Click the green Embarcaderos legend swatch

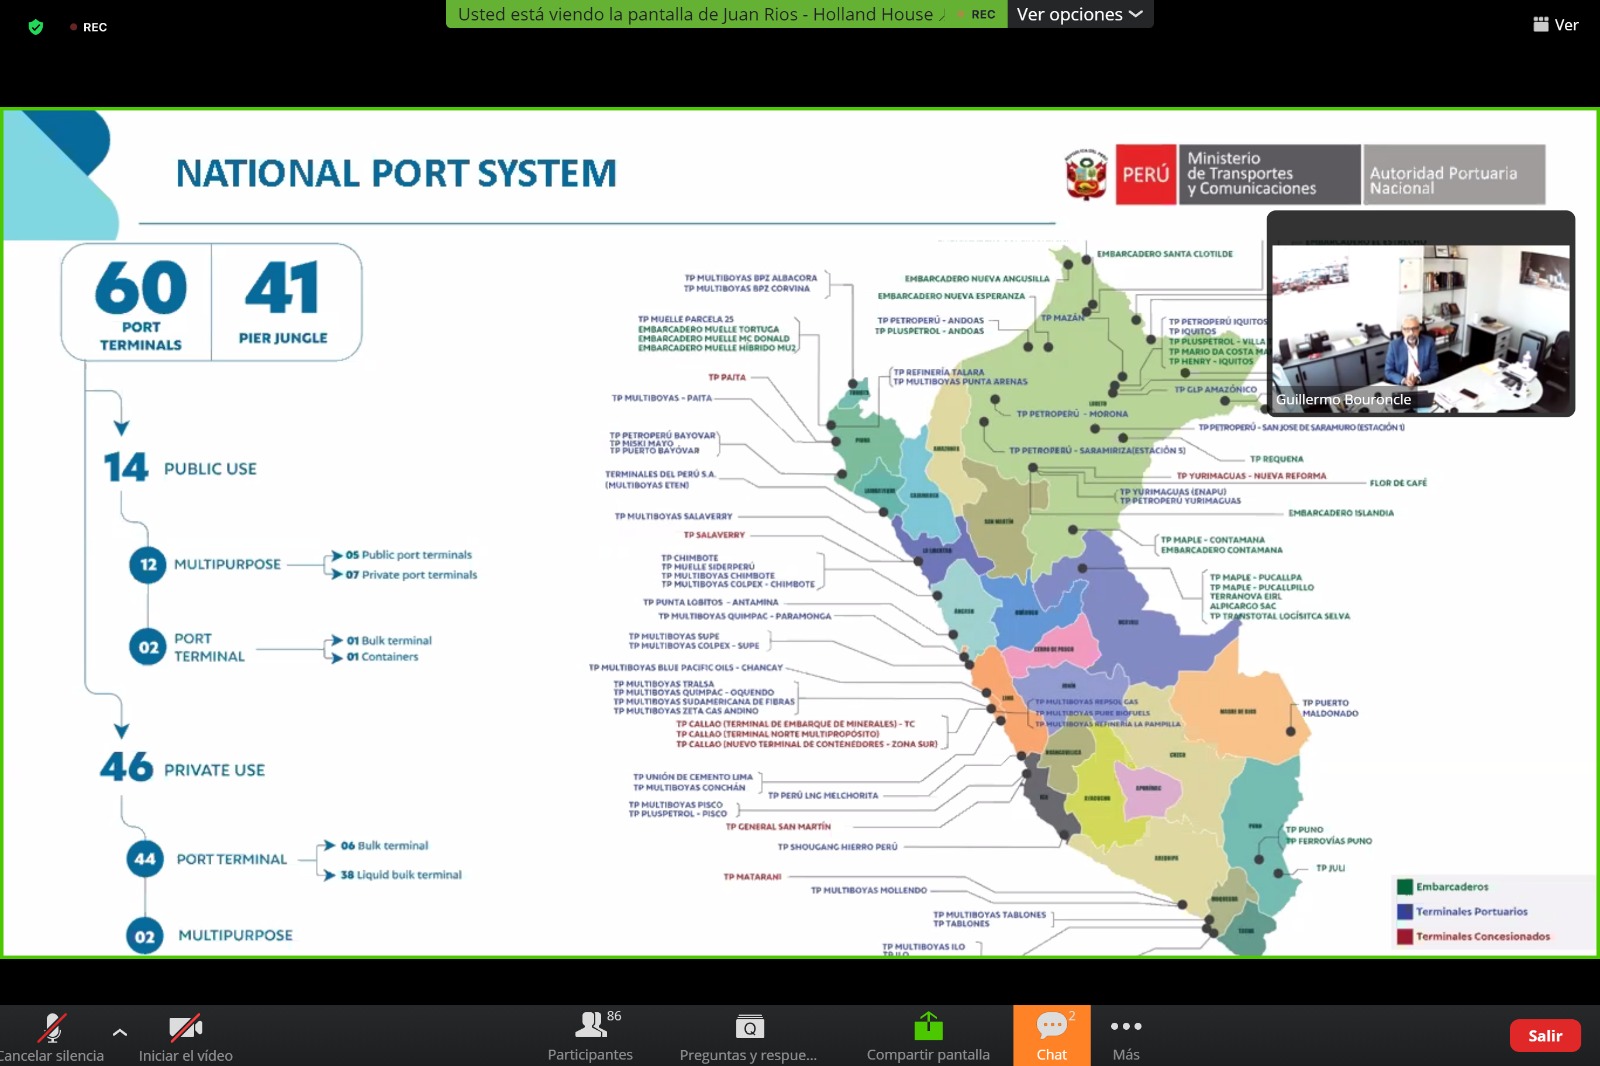(x=1404, y=887)
